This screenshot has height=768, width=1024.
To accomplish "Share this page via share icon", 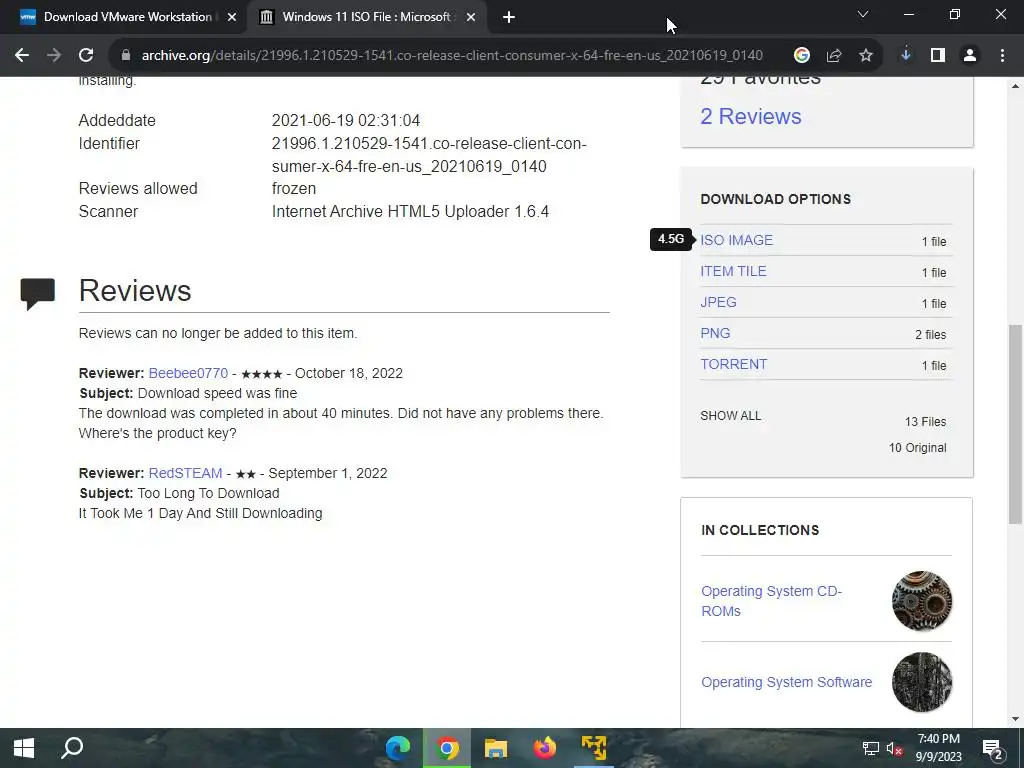I will pos(834,56).
